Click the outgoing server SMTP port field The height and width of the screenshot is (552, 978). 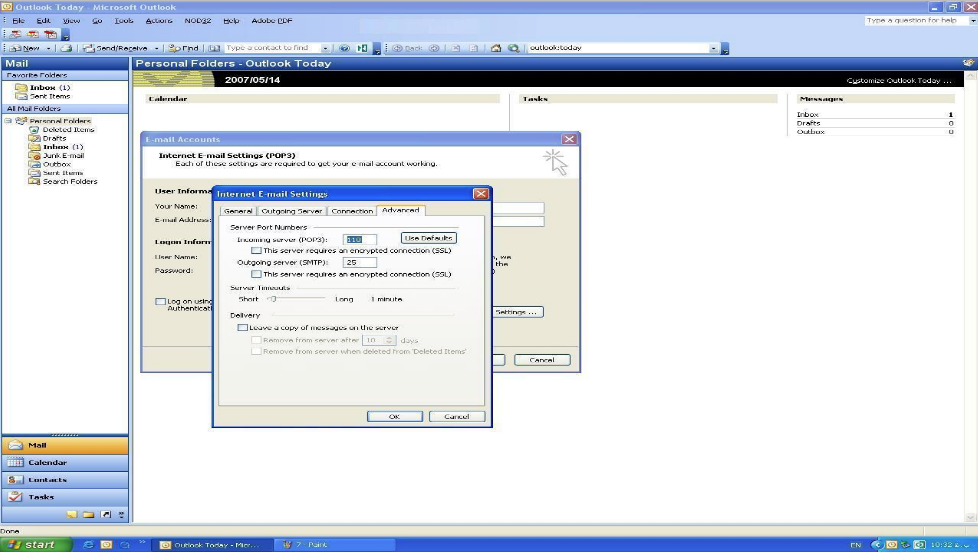click(x=360, y=263)
